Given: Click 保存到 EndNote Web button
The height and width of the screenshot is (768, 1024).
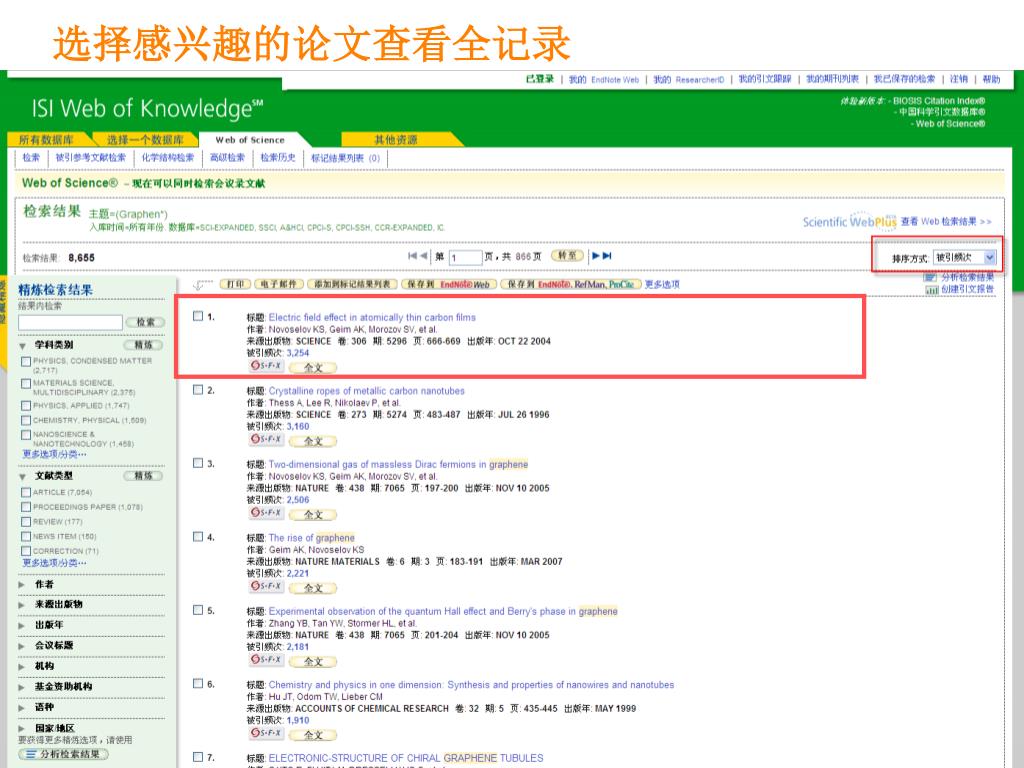Looking at the screenshot, I should click(x=449, y=285).
